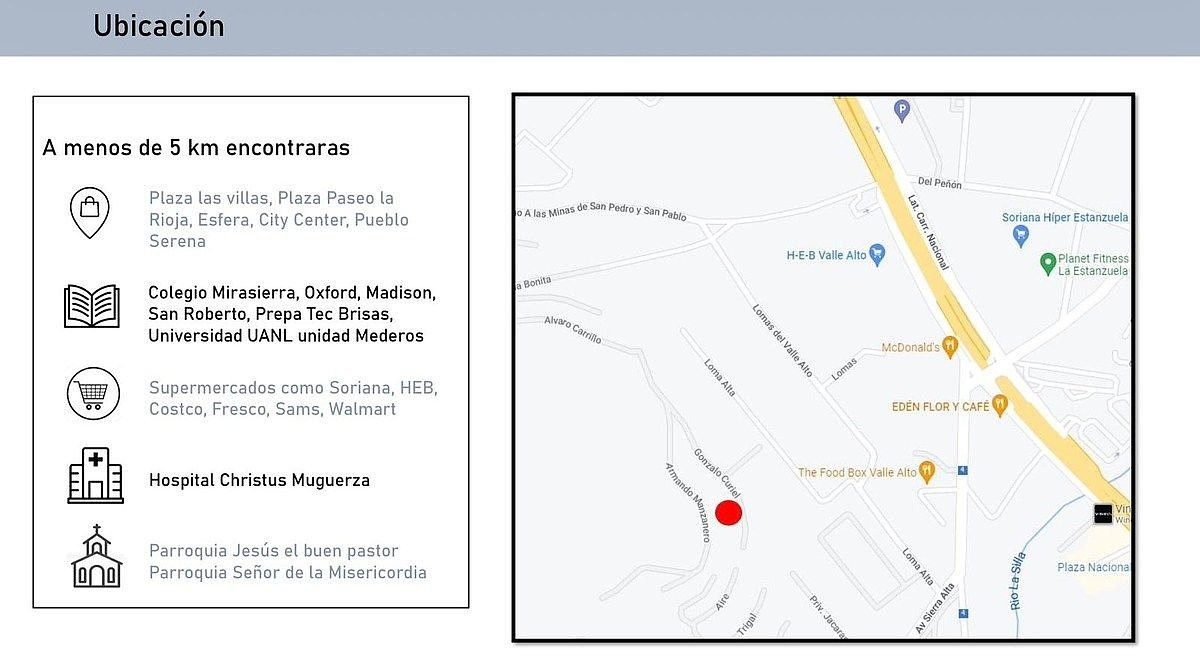Click the red dot property location marker
The height and width of the screenshot is (660, 1200).
(728, 513)
